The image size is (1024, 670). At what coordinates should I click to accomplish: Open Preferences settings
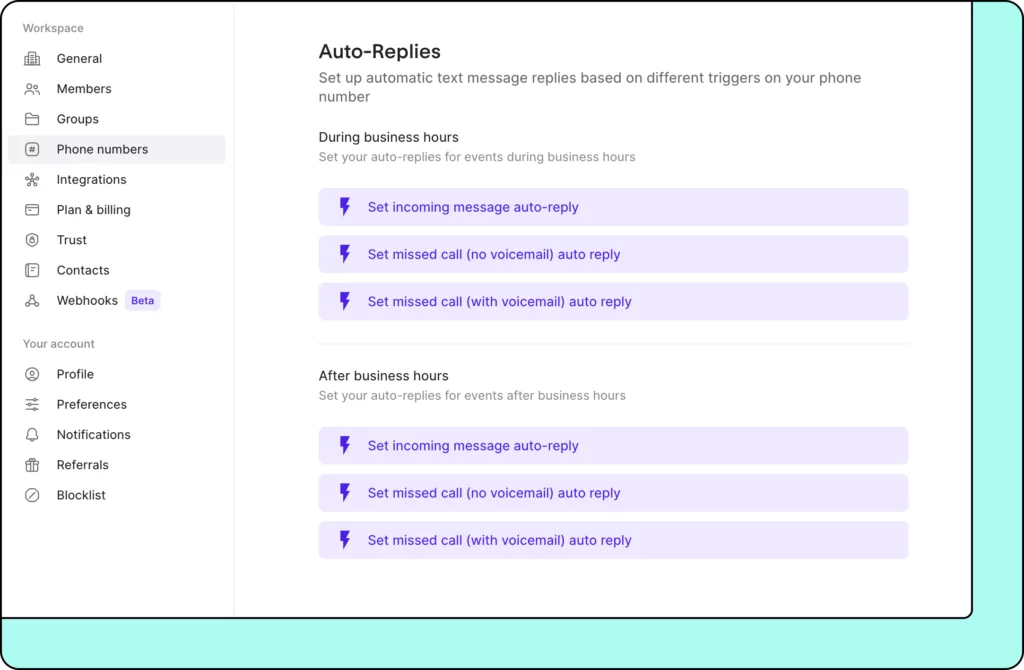click(x=91, y=404)
